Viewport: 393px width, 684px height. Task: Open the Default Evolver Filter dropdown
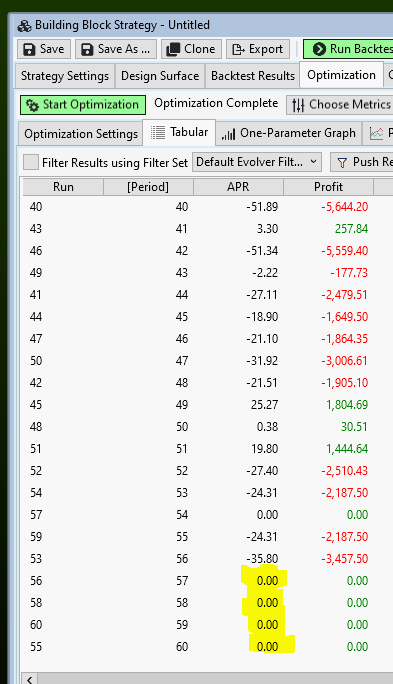pyautogui.click(x=256, y=162)
